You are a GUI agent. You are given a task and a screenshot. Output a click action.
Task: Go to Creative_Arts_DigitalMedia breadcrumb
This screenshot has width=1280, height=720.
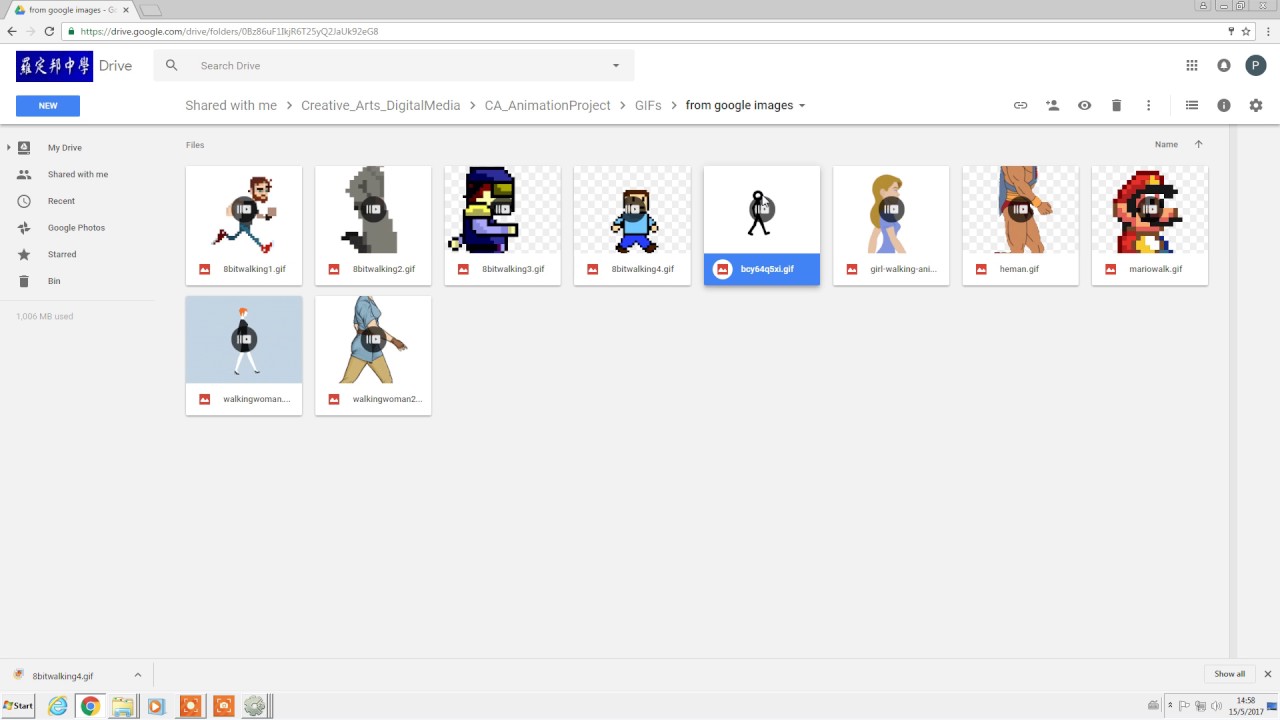coord(381,105)
